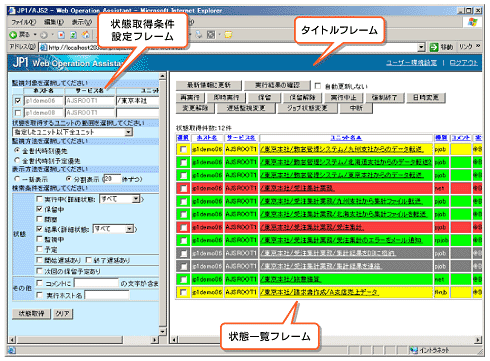Click the 実行結果の確認 button
The width and height of the screenshot is (490, 361).
coord(277,85)
